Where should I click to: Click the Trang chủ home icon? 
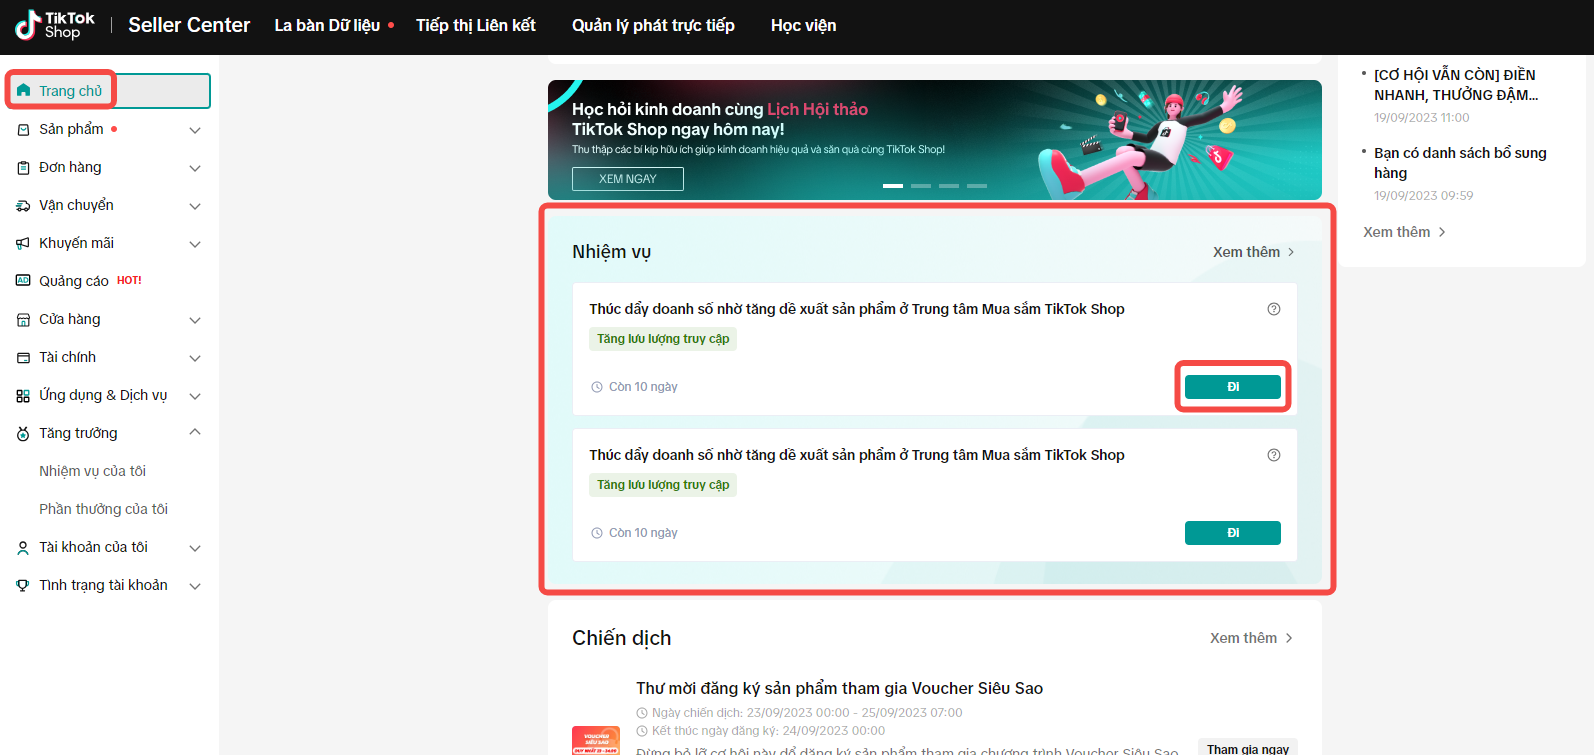tap(24, 90)
